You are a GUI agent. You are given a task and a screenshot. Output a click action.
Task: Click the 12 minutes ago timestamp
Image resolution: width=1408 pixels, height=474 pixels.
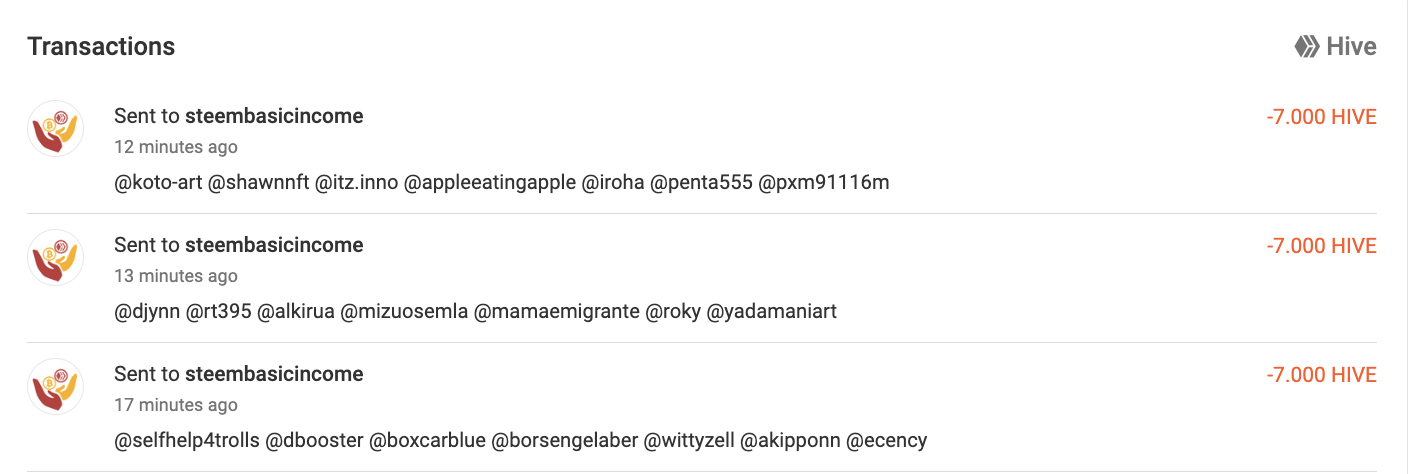click(x=176, y=147)
